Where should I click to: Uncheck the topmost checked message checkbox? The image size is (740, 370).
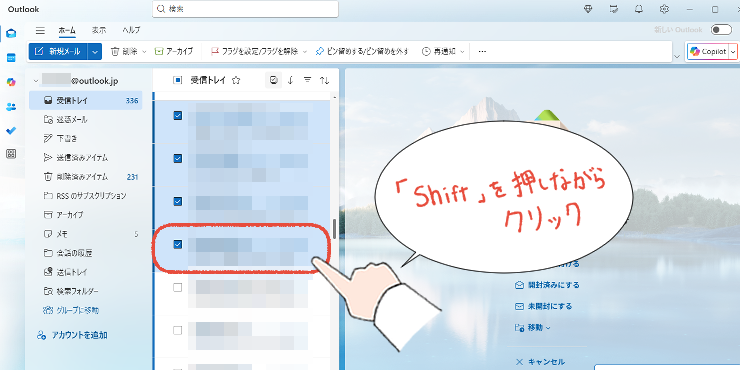click(x=177, y=115)
